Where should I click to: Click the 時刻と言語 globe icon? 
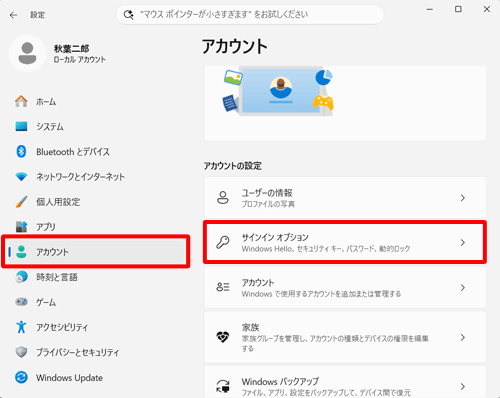point(21,277)
